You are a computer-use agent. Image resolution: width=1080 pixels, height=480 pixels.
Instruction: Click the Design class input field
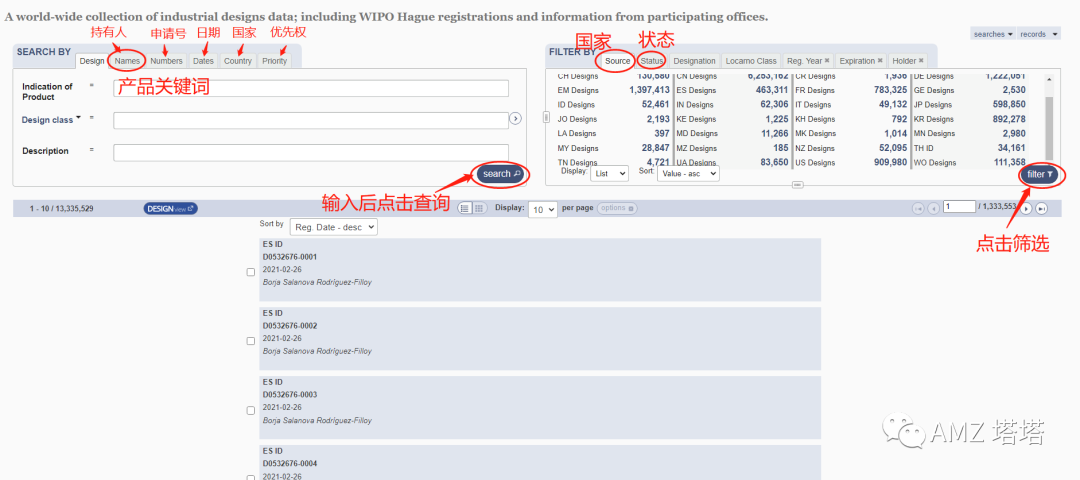coord(311,120)
